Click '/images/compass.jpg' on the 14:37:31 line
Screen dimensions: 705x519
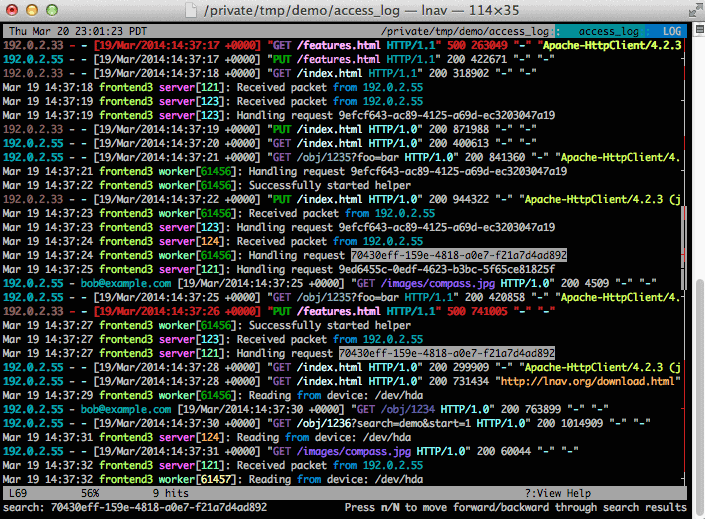[x=353, y=451]
